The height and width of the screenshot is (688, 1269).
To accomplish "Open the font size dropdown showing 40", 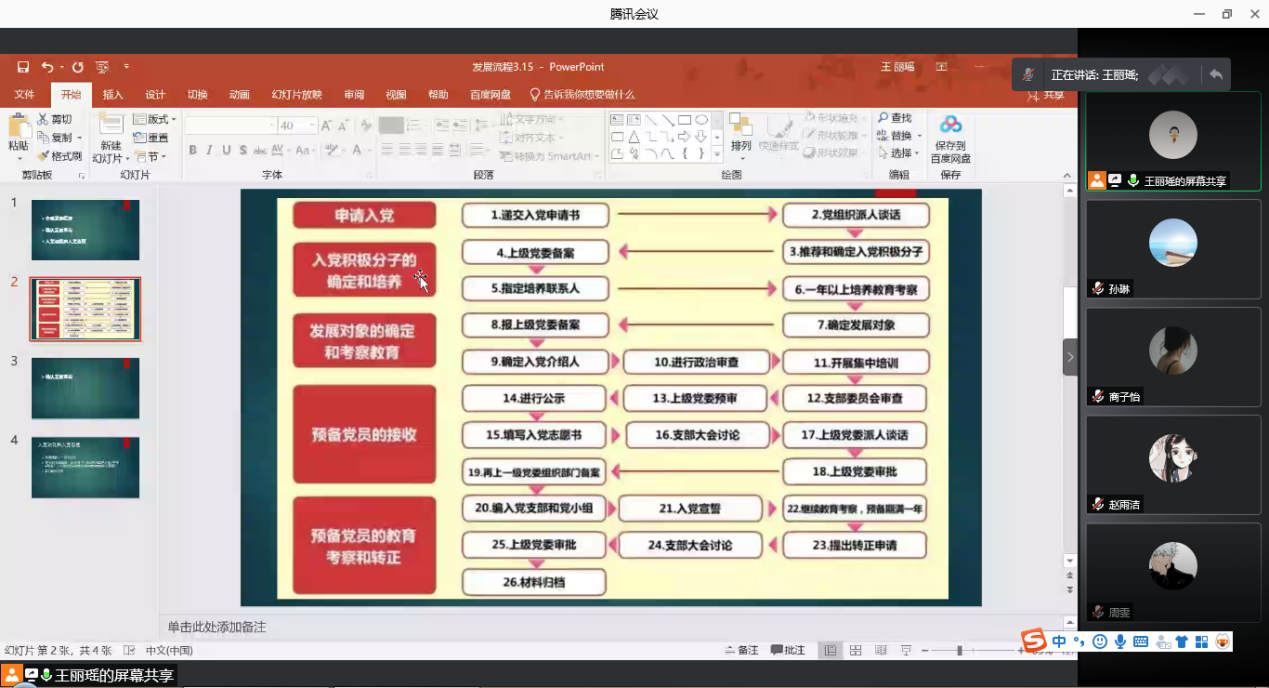I will click(x=297, y=126).
